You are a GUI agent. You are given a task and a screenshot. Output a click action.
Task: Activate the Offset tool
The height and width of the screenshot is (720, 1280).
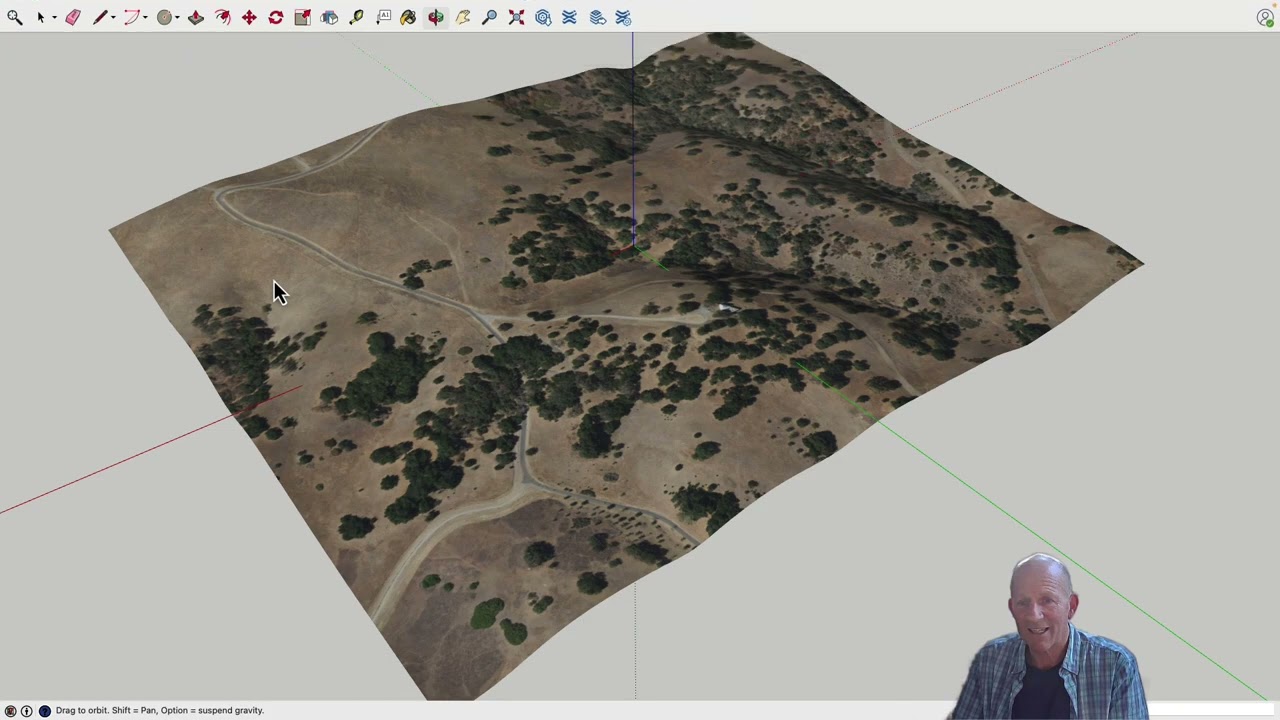click(x=222, y=17)
